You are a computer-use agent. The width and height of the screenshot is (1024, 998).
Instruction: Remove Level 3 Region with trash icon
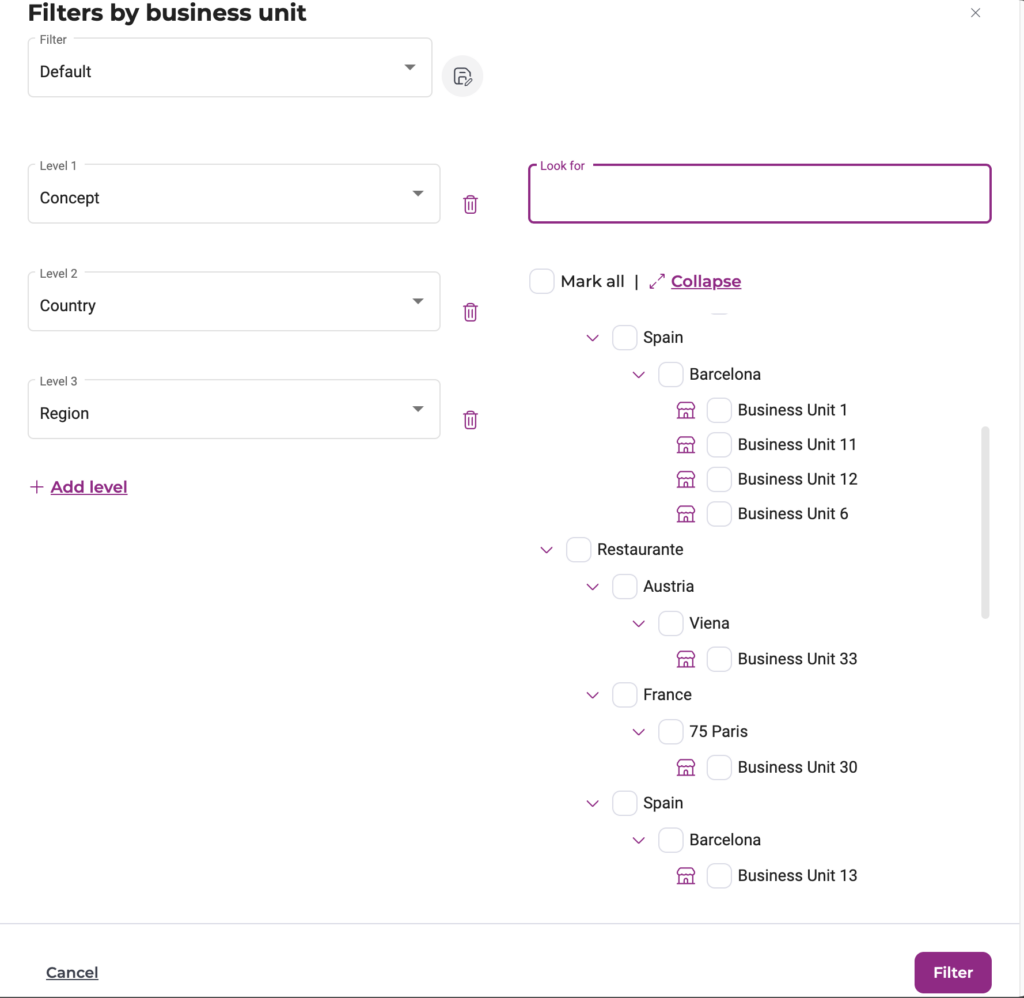tap(470, 420)
